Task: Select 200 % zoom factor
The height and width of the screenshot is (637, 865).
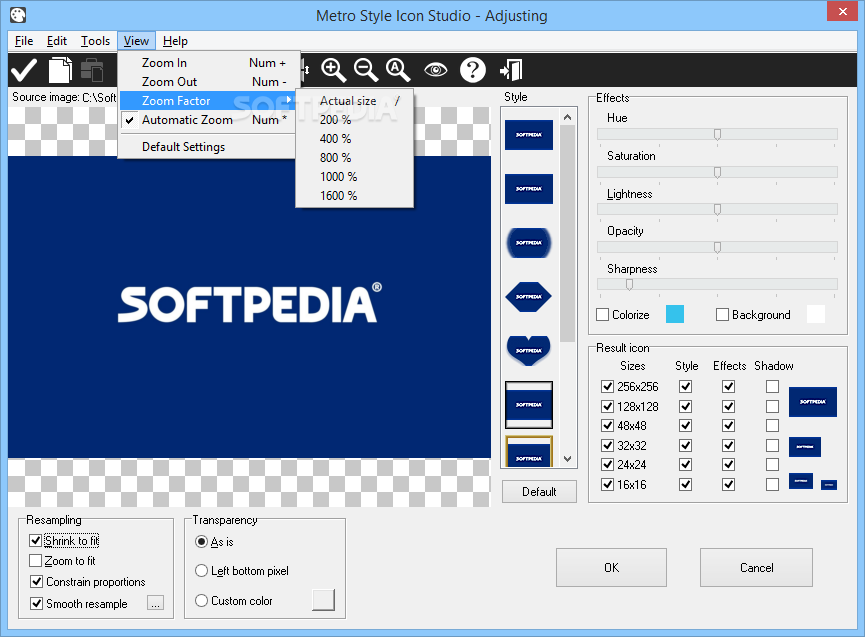Action: point(355,120)
